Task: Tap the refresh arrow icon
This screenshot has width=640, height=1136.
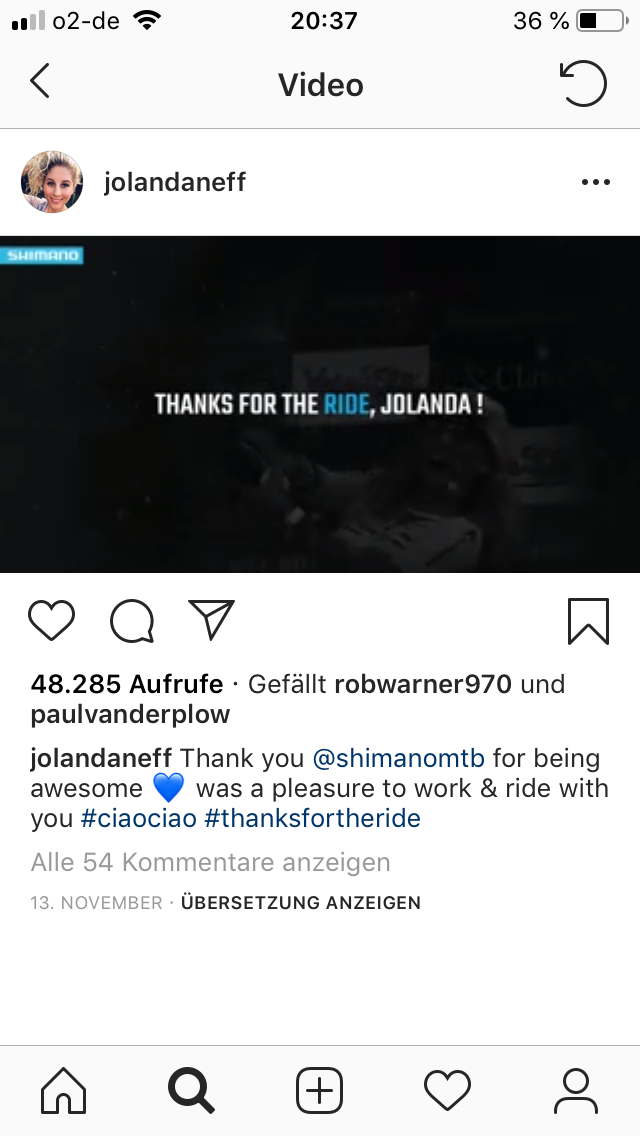Action: pos(583,83)
